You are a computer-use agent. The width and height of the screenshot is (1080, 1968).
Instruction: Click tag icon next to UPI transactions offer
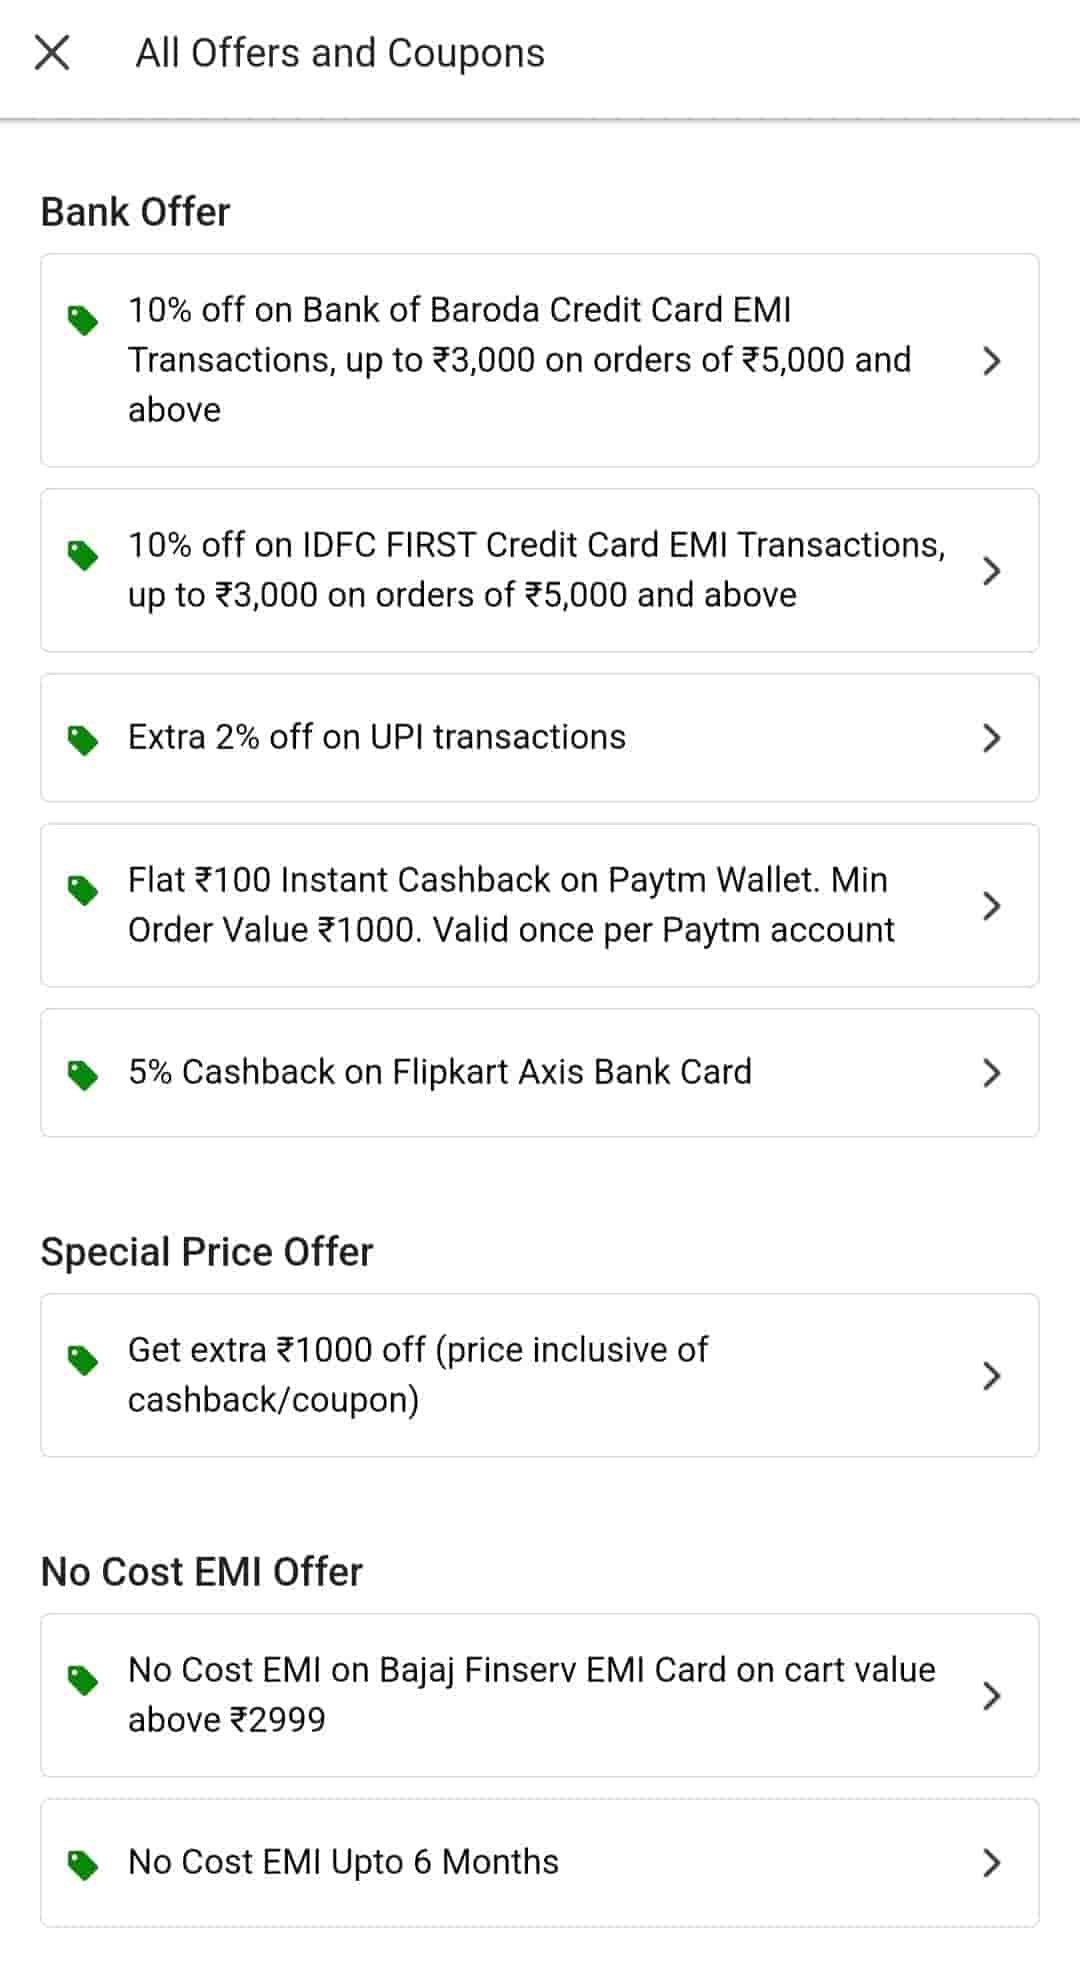point(82,740)
